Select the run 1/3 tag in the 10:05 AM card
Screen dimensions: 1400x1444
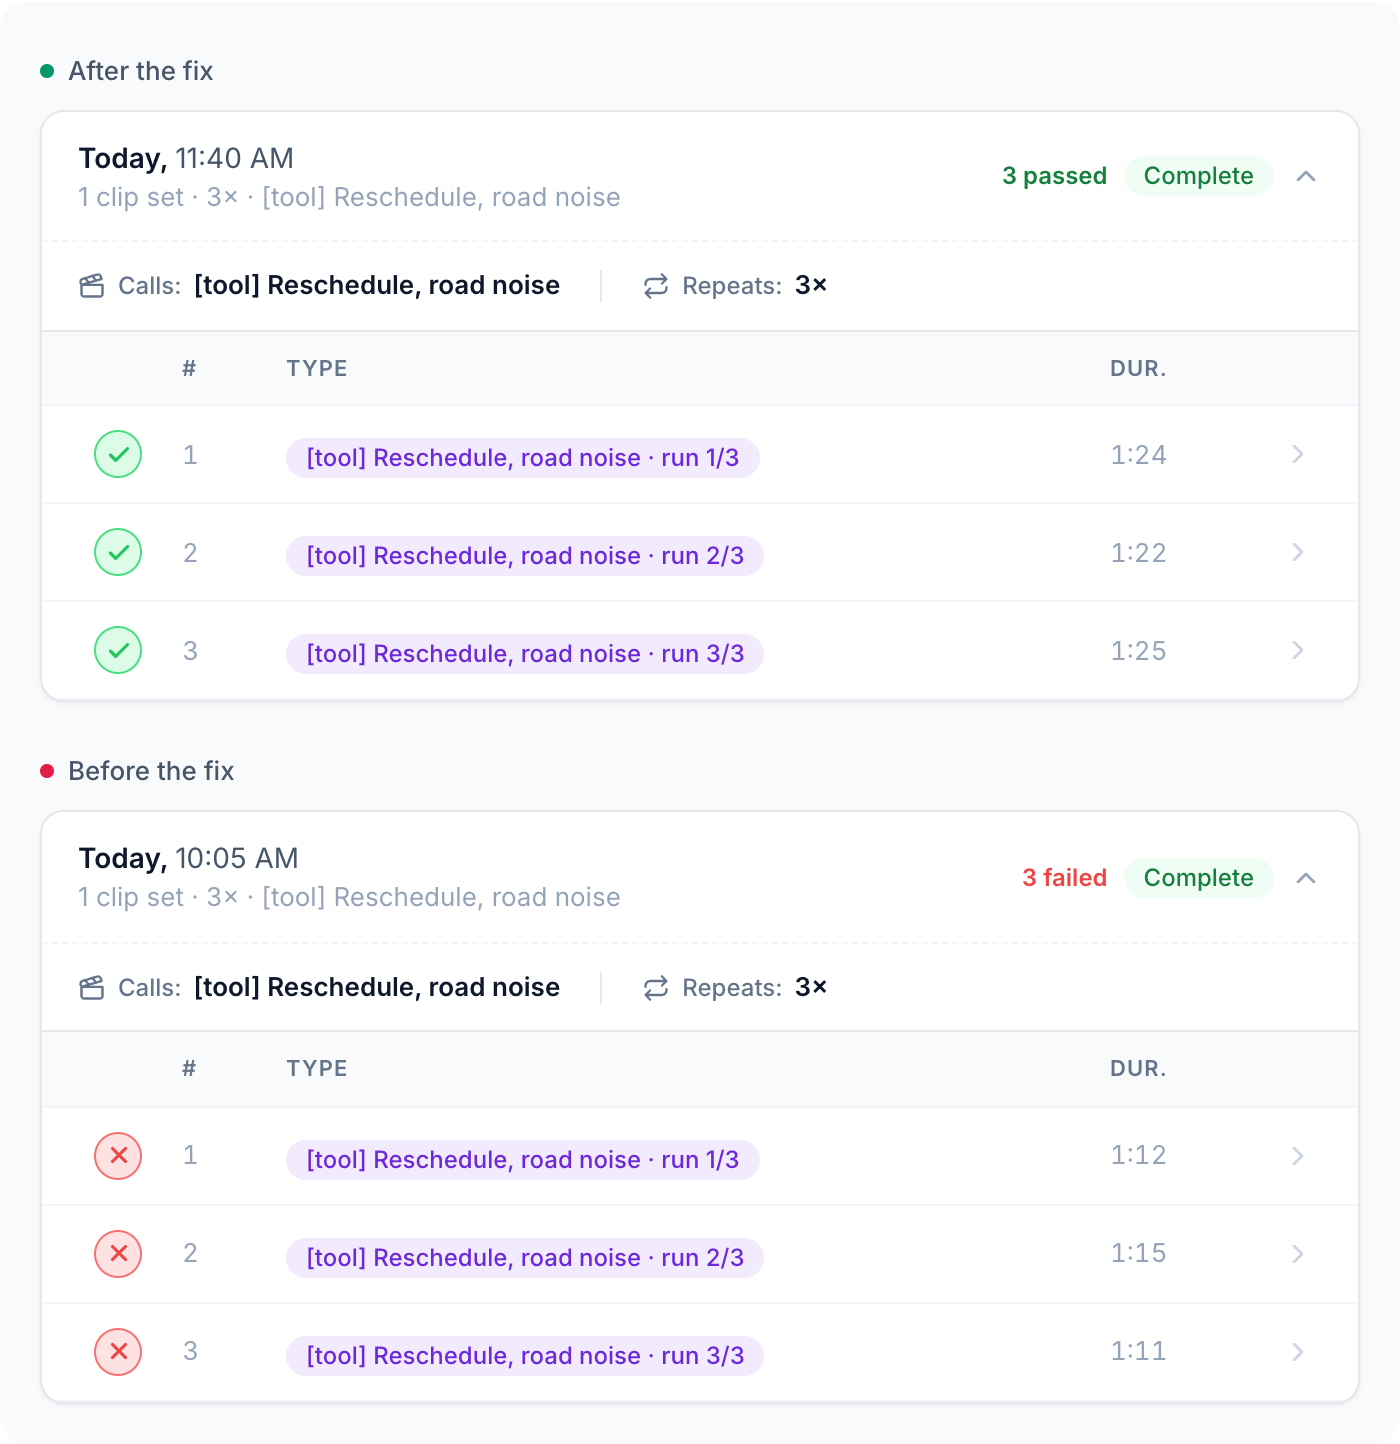tap(523, 1160)
